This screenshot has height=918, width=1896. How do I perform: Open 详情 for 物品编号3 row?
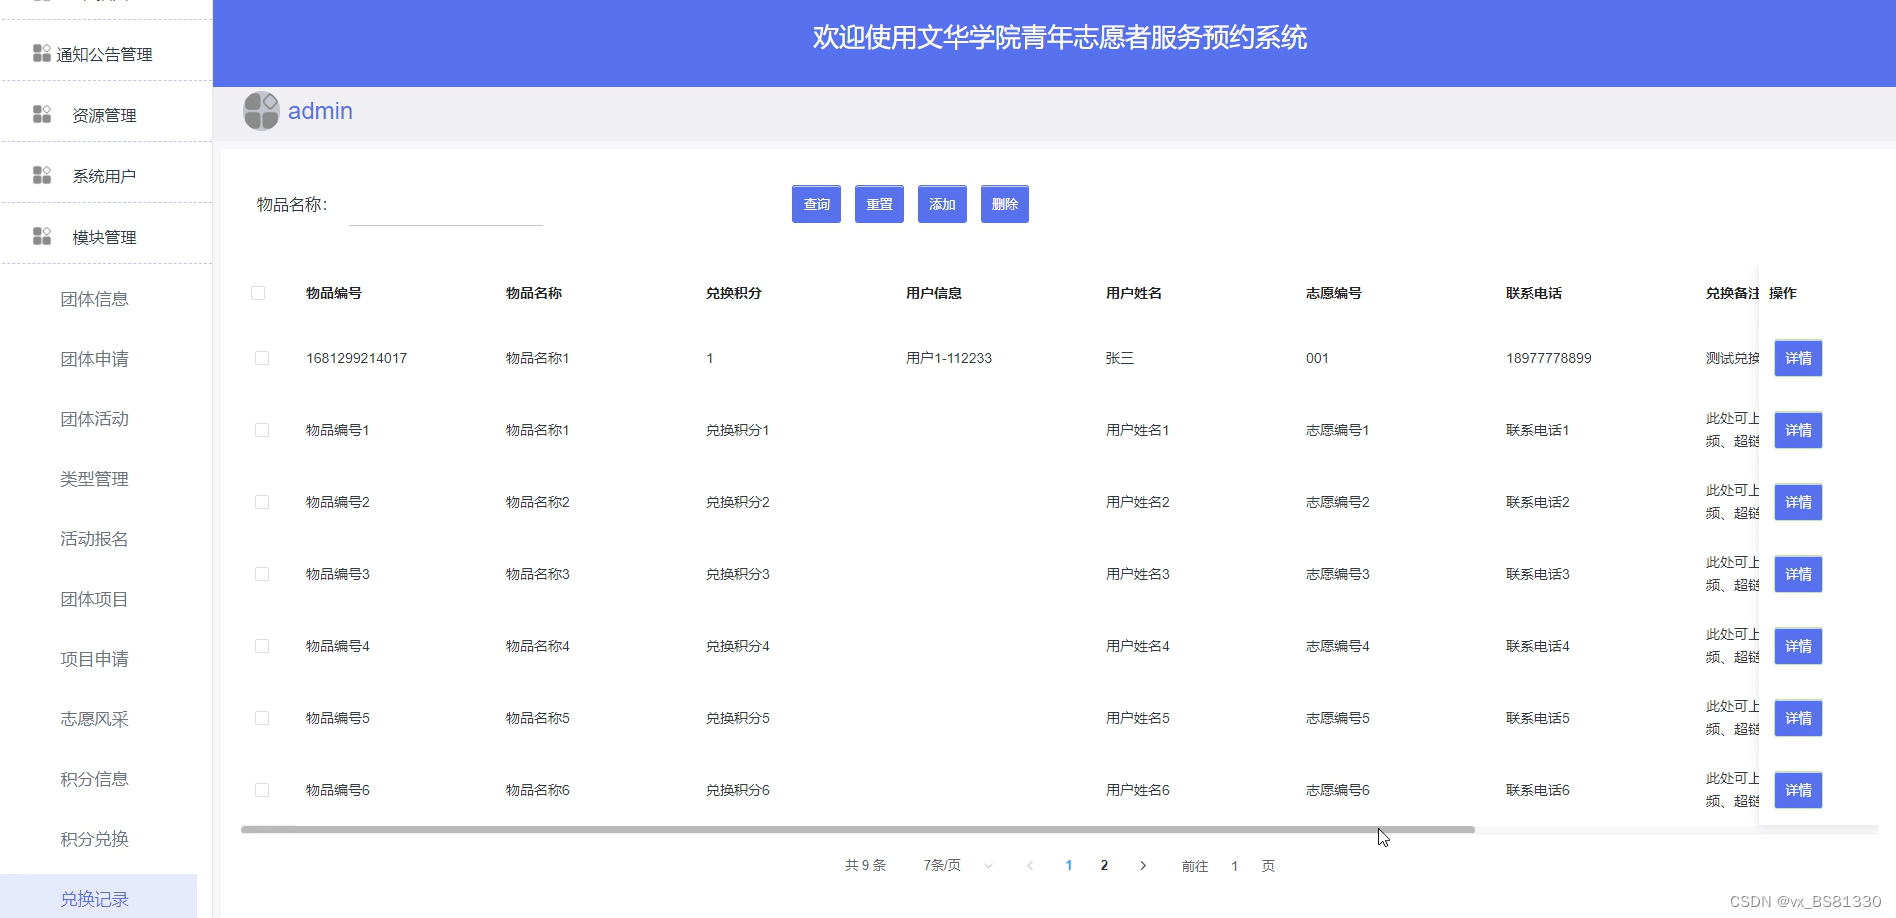pos(1798,574)
